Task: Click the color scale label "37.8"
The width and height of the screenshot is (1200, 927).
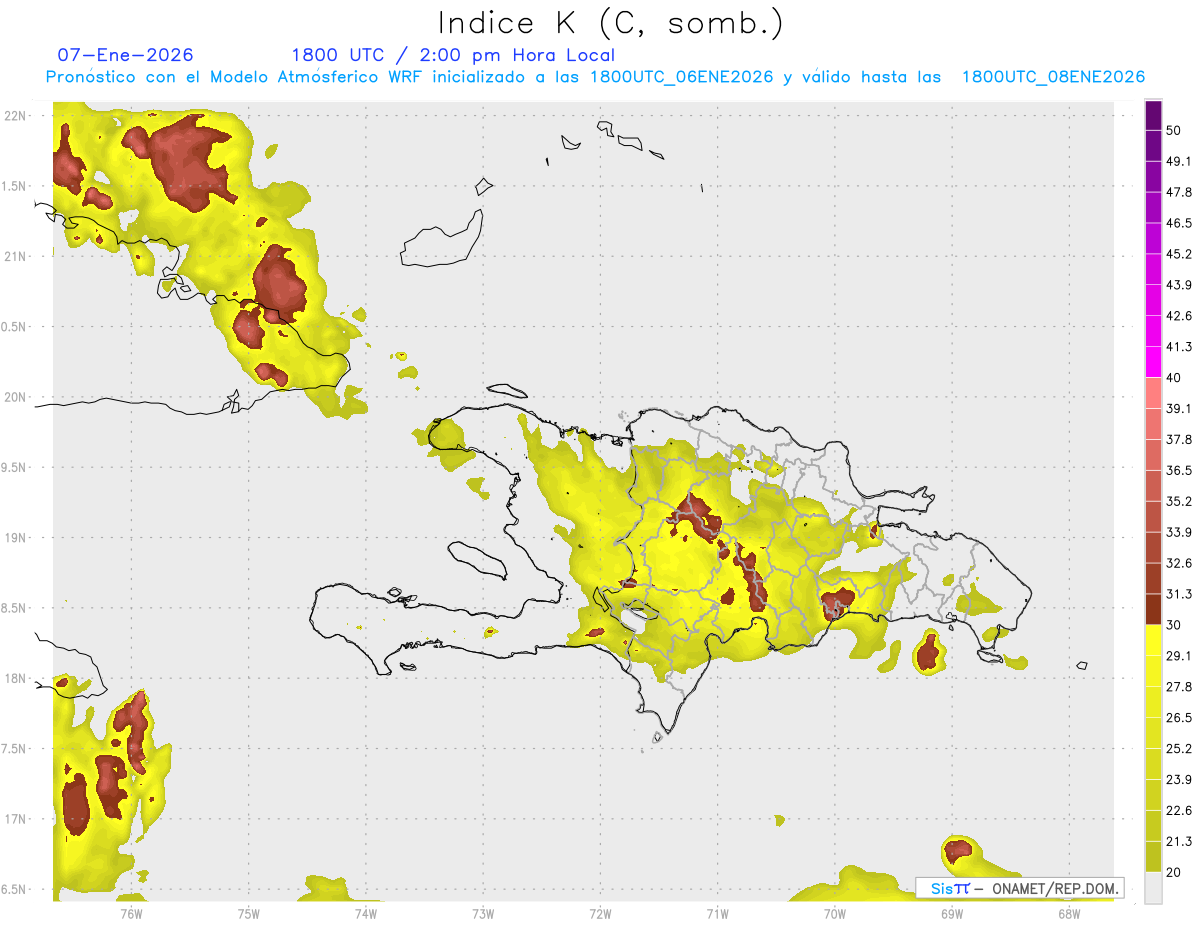Action: coord(1180,439)
